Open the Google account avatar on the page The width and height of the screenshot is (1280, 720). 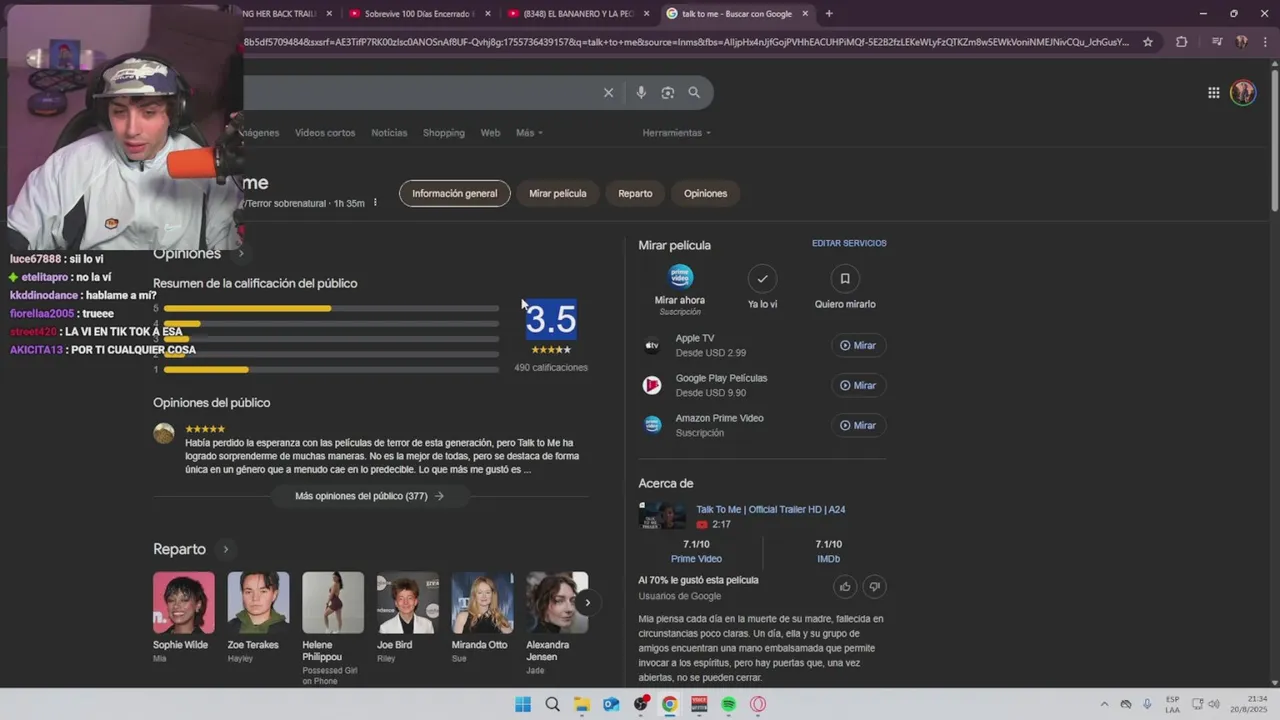point(1243,93)
